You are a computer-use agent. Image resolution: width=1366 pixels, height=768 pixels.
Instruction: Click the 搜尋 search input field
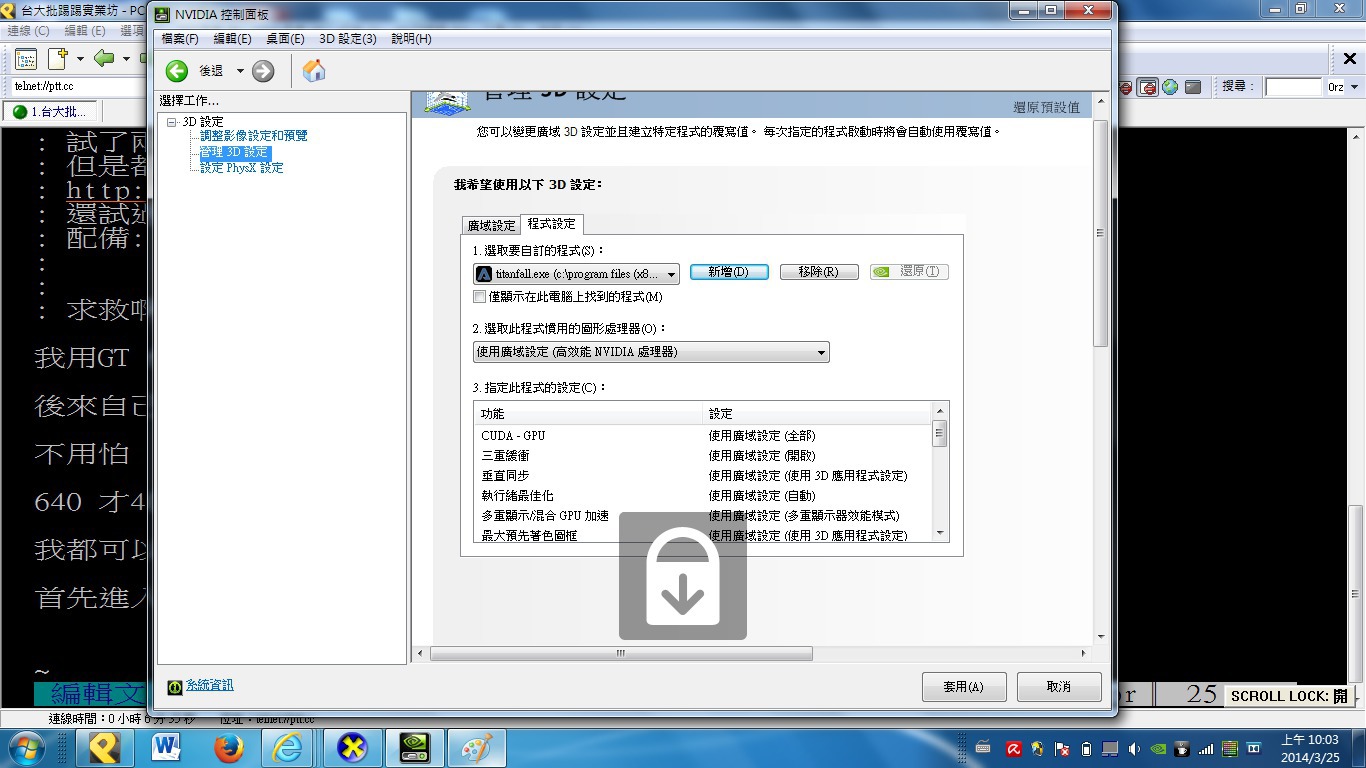(1294, 87)
